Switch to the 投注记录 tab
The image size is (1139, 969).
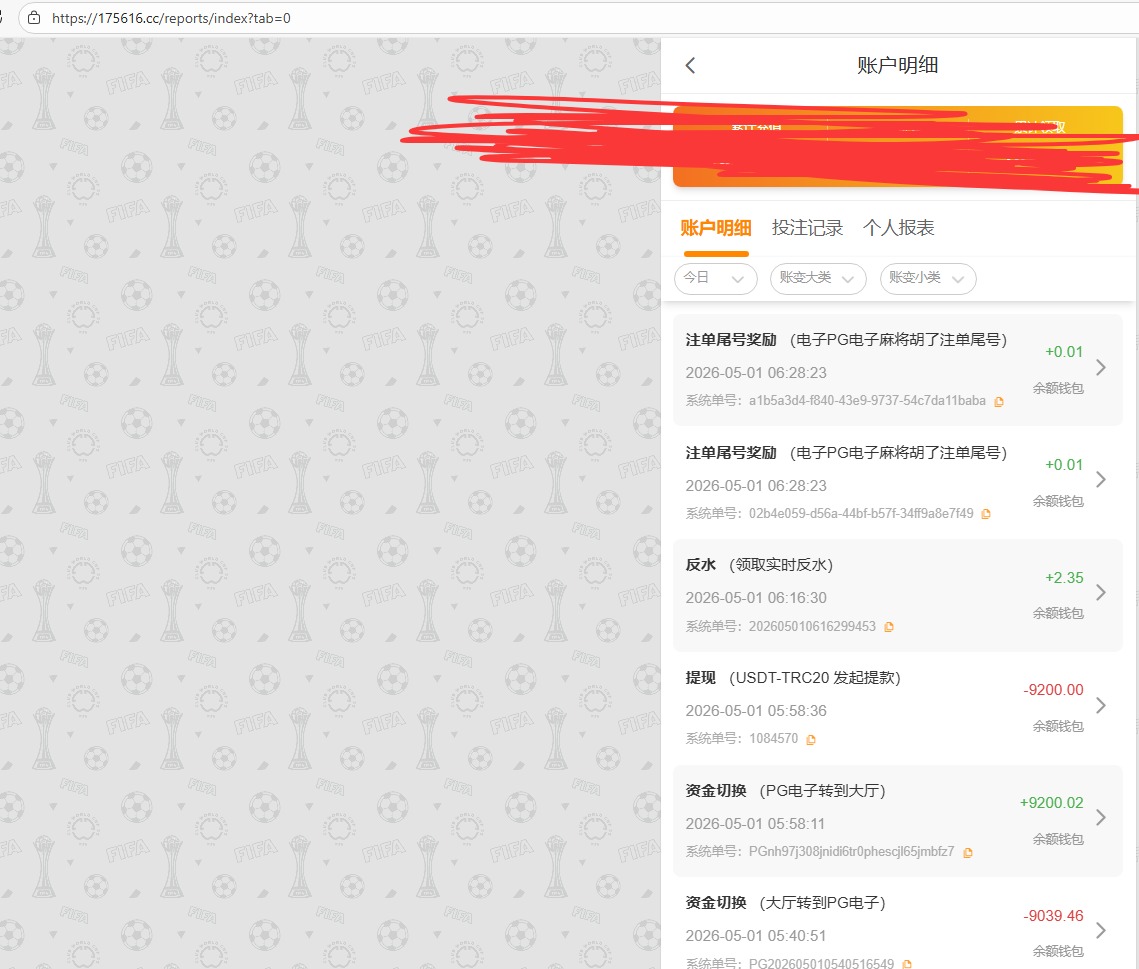coord(807,228)
